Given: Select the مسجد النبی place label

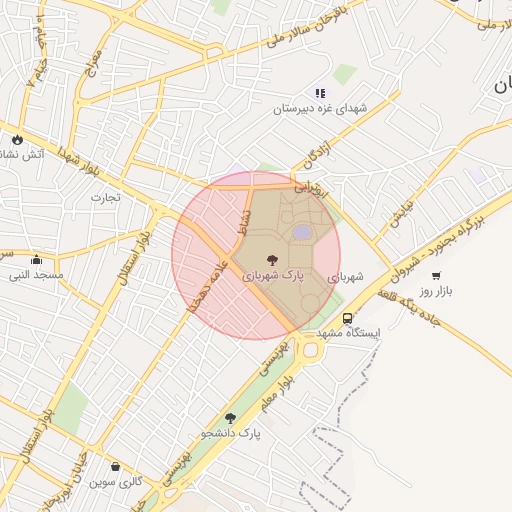Looking at the screenshot, I should (36, 275).
